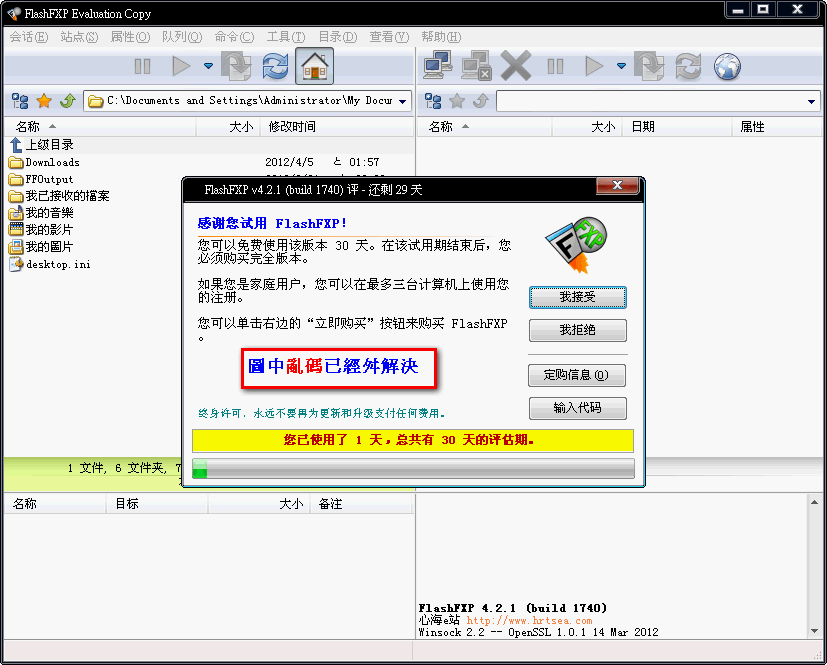Click the right pane transfer queue icon
The image size is (827, 665).
(x=649, y=66)
